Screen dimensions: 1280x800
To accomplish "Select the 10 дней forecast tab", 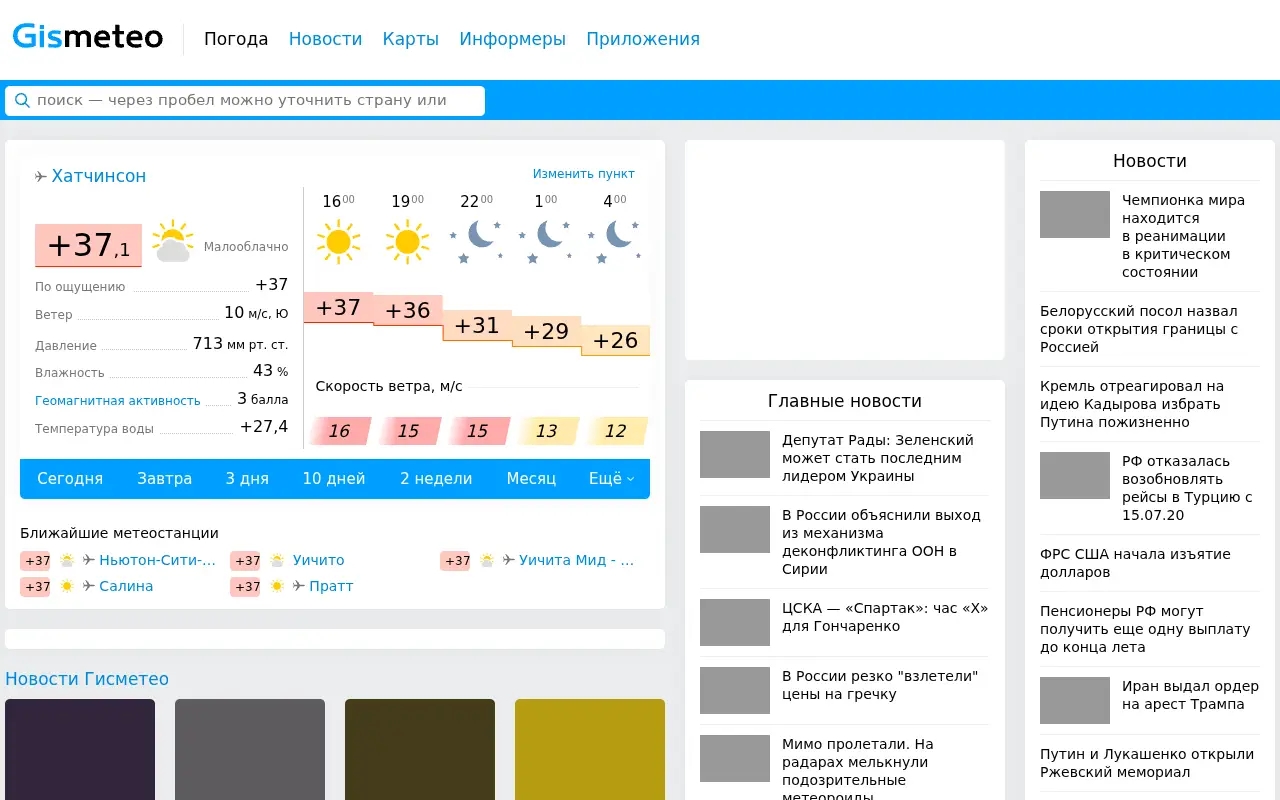I will click(334, 479).
